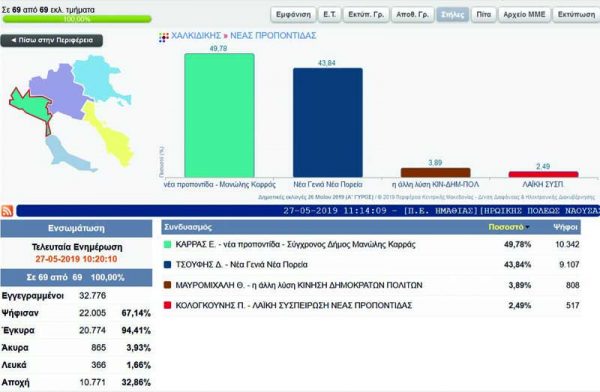Screen dimensions: 600x392
Task: Click the Εκτύπωση print button
Action: (x=576, y=15)
